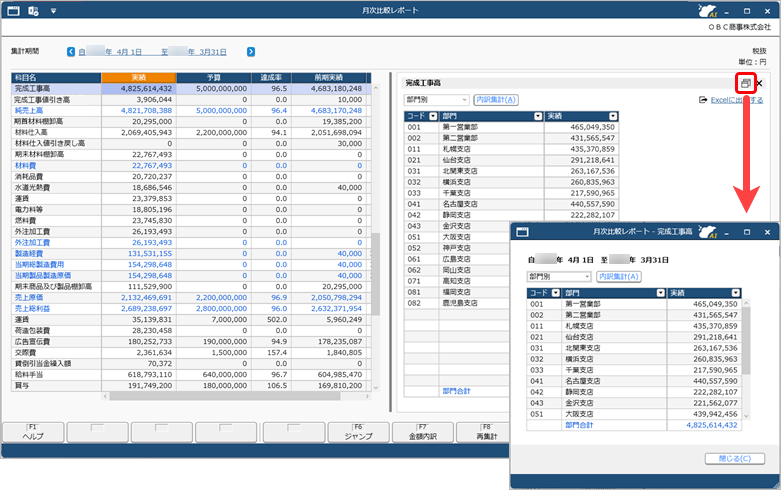This screenshot has width=781, height=490.
Task: Click 部門合計 link in detail panel
Action: 456,391
